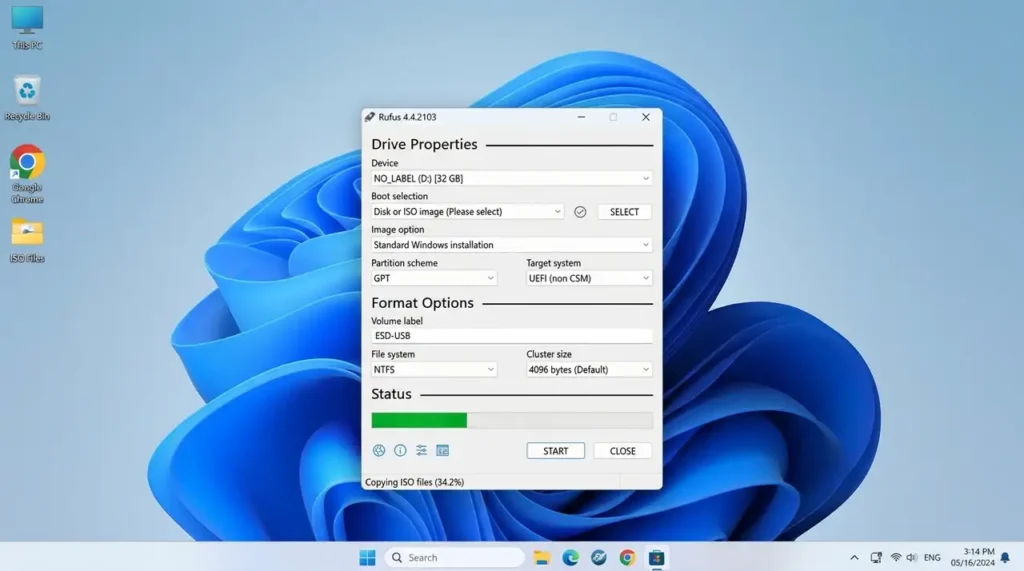Focus the Rufus taskbar icon

click(x=656, y=557)
